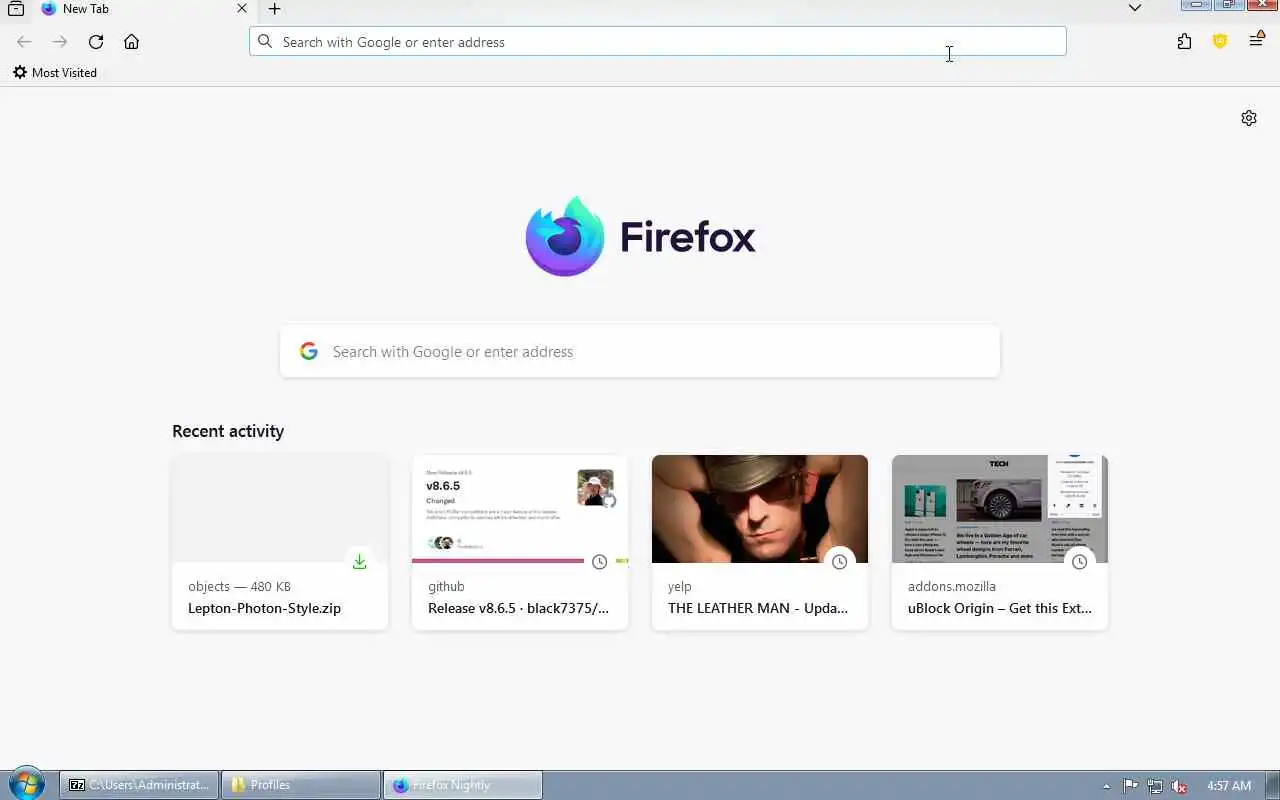Reload the current page
Viewport: 1280px width, 800px height.
coord(96,42)
